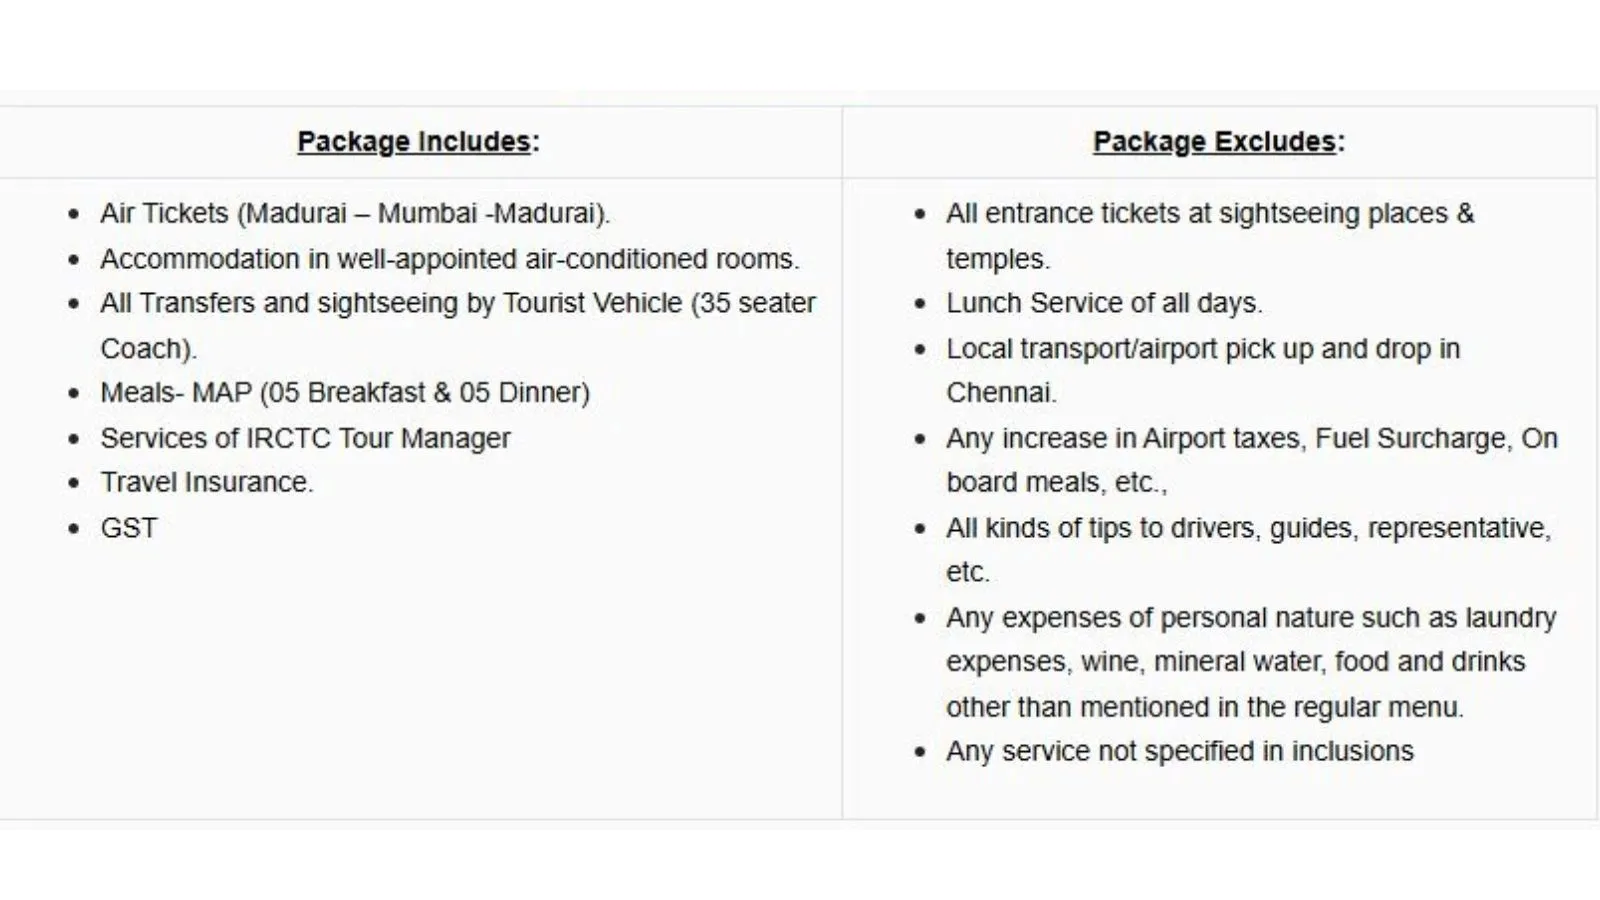Click the Airport taxes and Fuel Surcharge item
This screenshot has width=1600, height=900.
coord(1251,438)
